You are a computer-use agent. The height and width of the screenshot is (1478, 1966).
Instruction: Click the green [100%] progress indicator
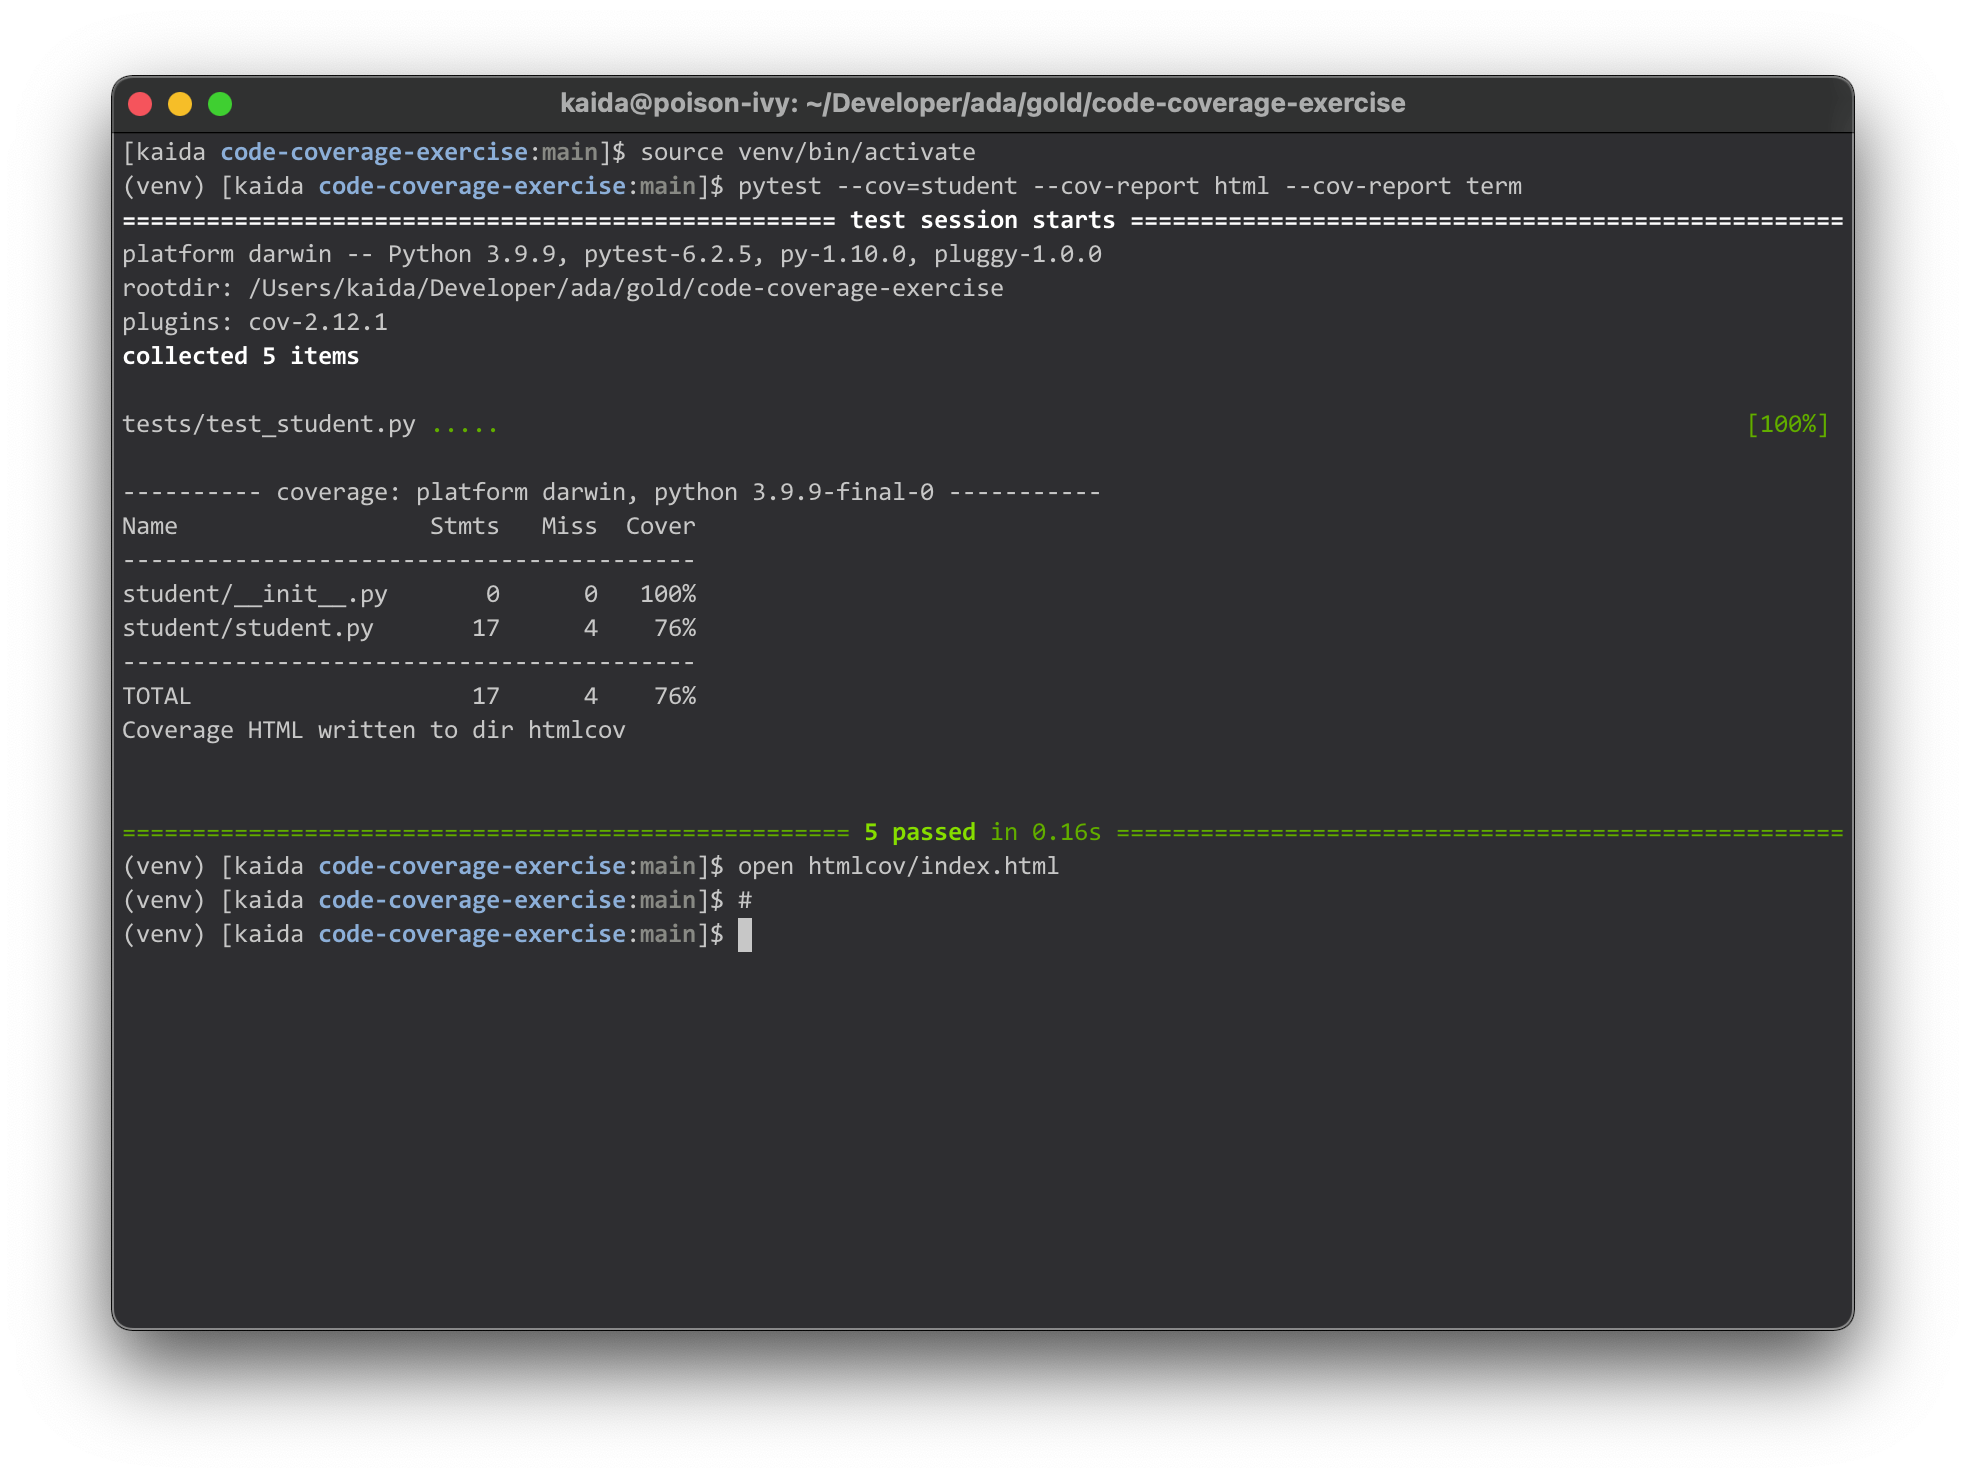1787,425
